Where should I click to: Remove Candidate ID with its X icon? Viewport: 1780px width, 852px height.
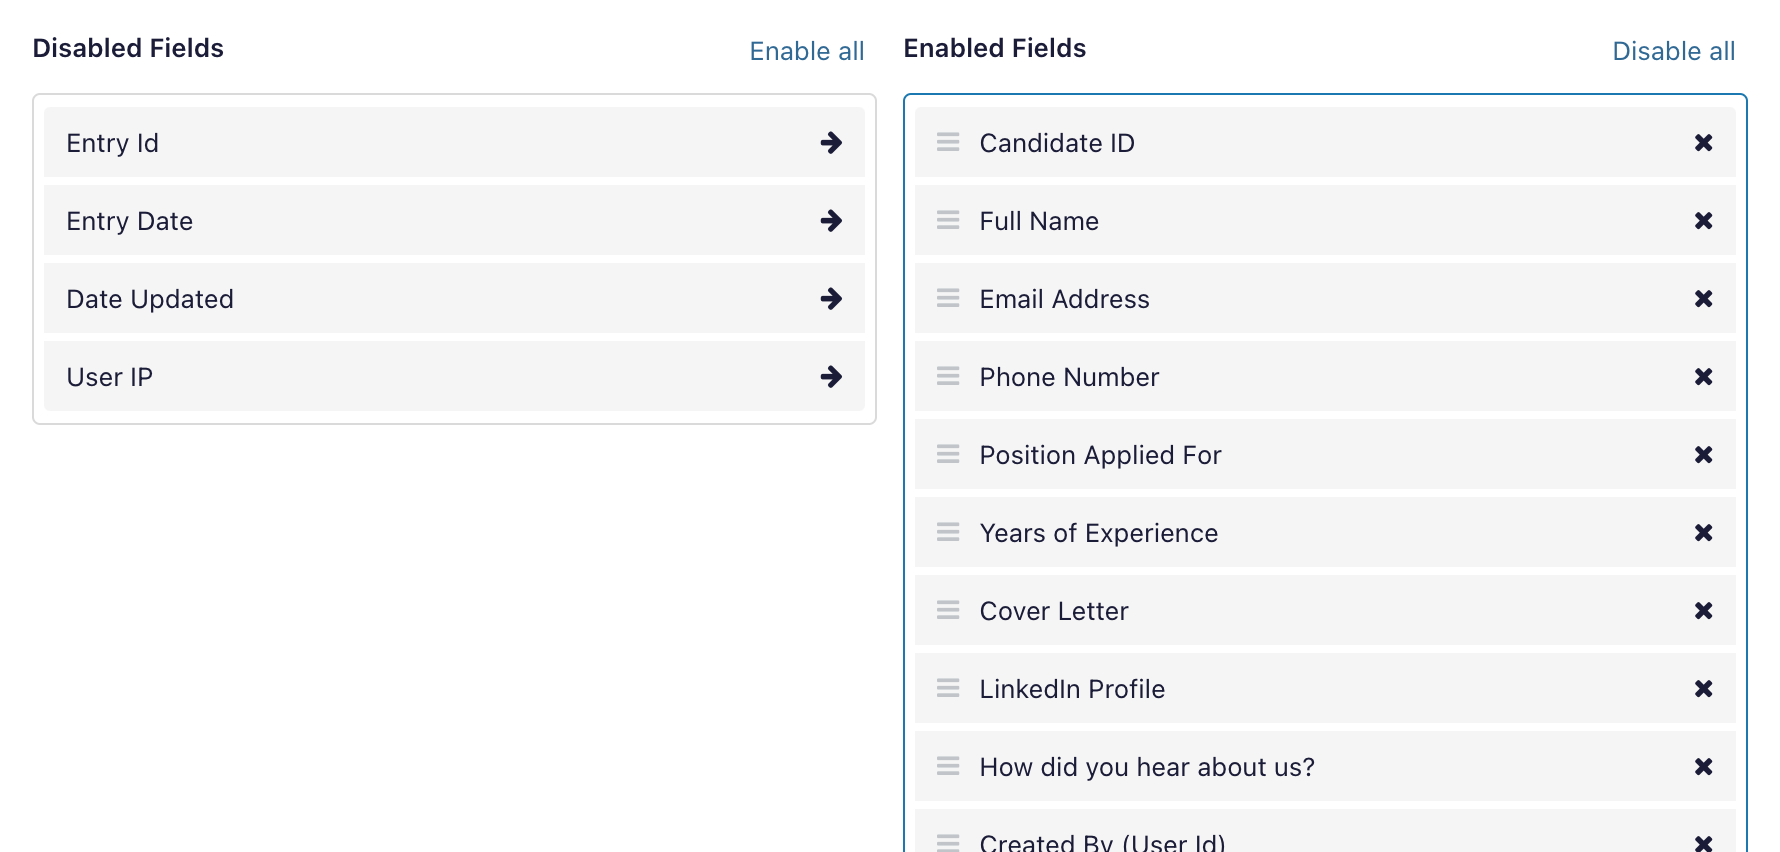pos(1704,143)
